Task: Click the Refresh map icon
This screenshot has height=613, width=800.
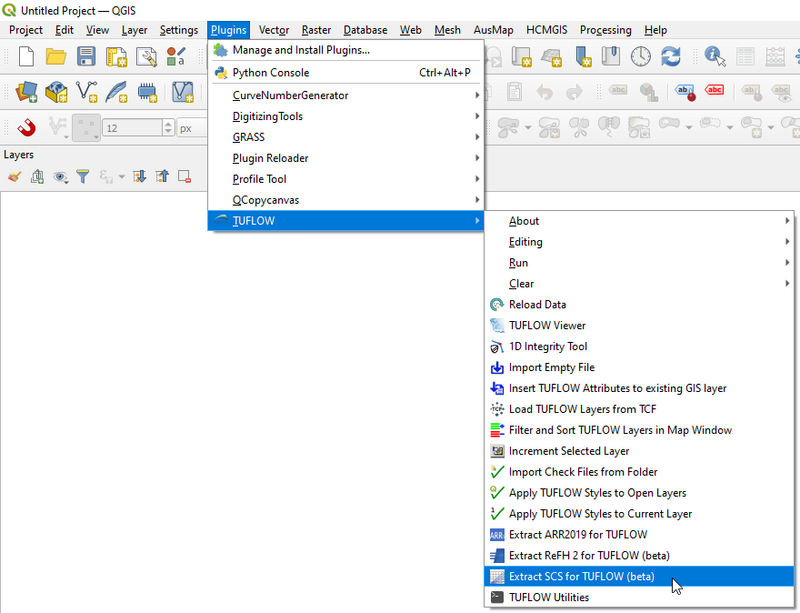Action: click(x=671, y=57)
